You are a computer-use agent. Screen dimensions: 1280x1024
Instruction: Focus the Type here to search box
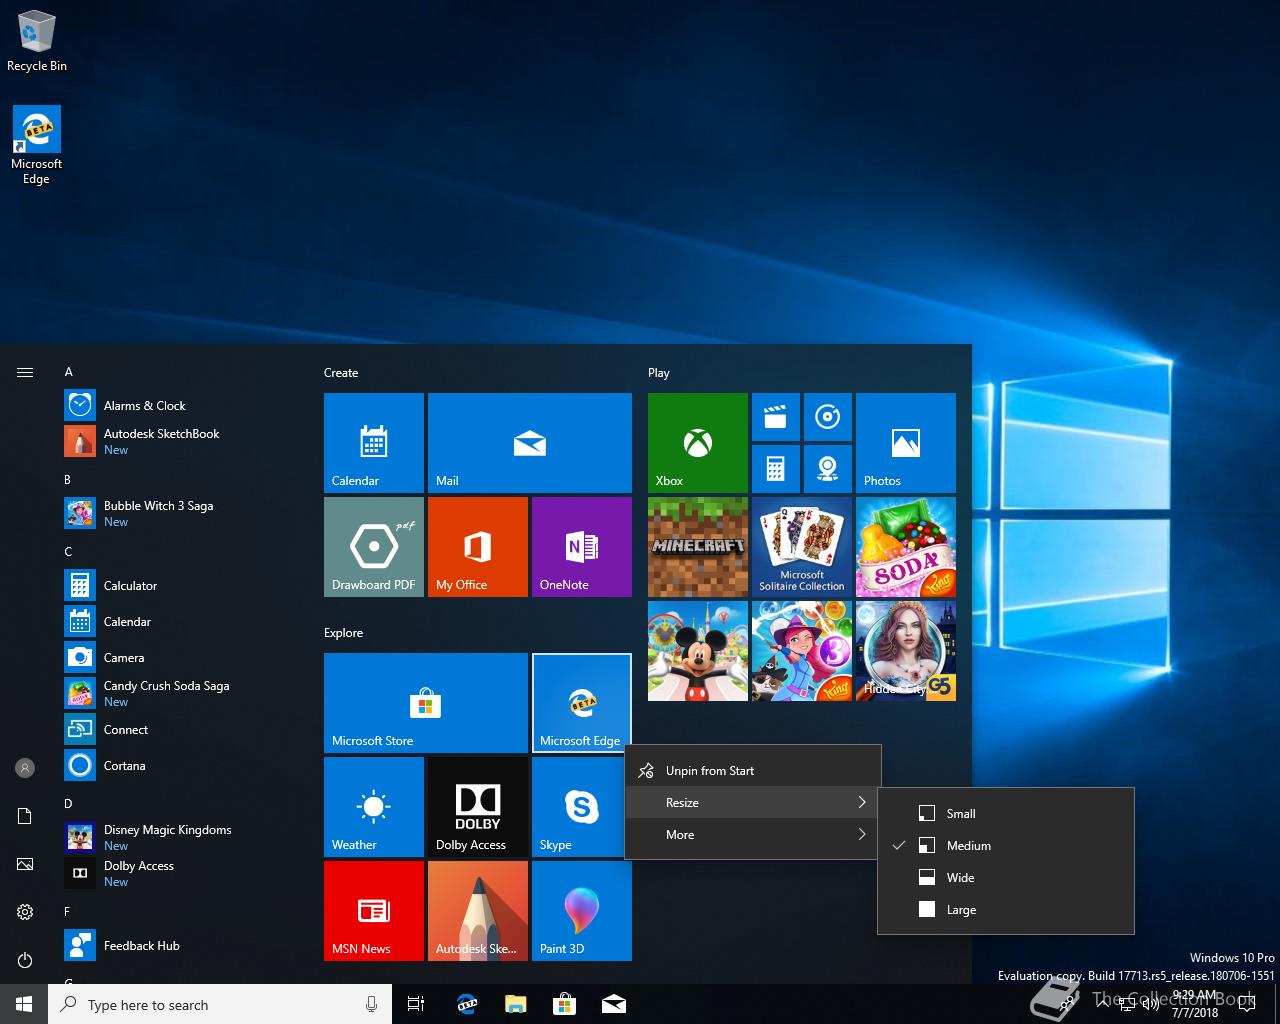[x=220, y=1004]
